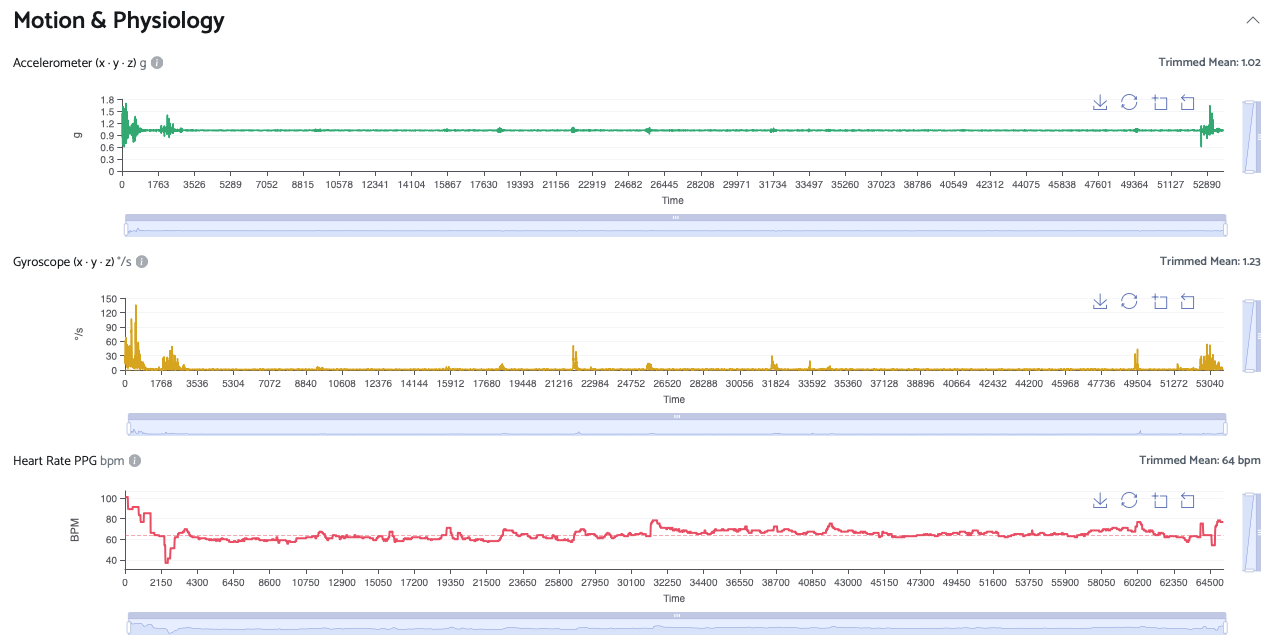This screenshot has height=644, width=1273.
Task: Restore the Accelerometer chart view
Action: (x=1129, y=102)
